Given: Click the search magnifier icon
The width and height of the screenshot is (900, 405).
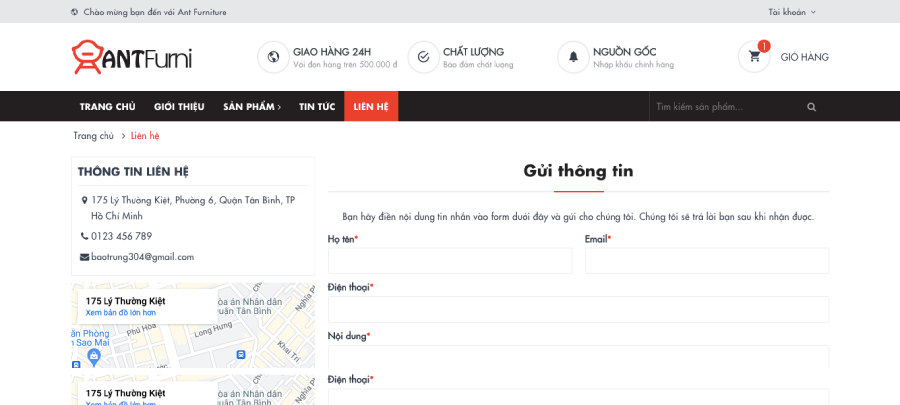Looking at the screenshot, I should coord(811,107).
